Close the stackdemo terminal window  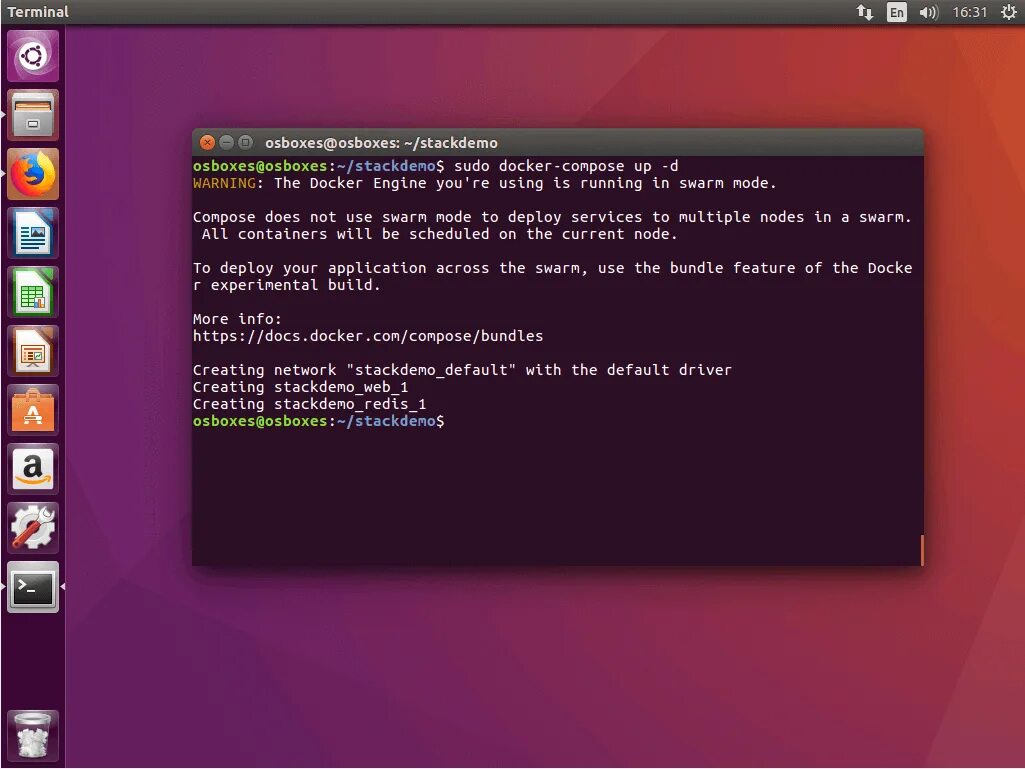coord(207,142)
